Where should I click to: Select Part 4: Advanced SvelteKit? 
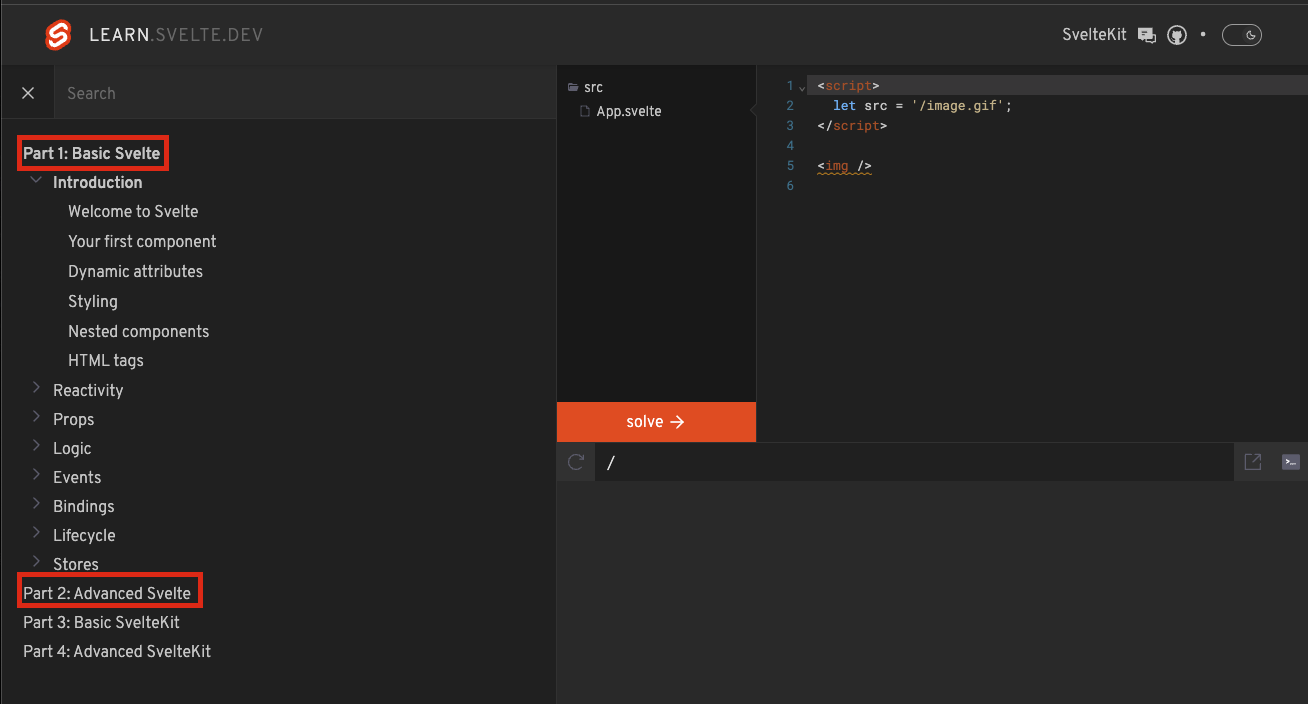(117, 651)
